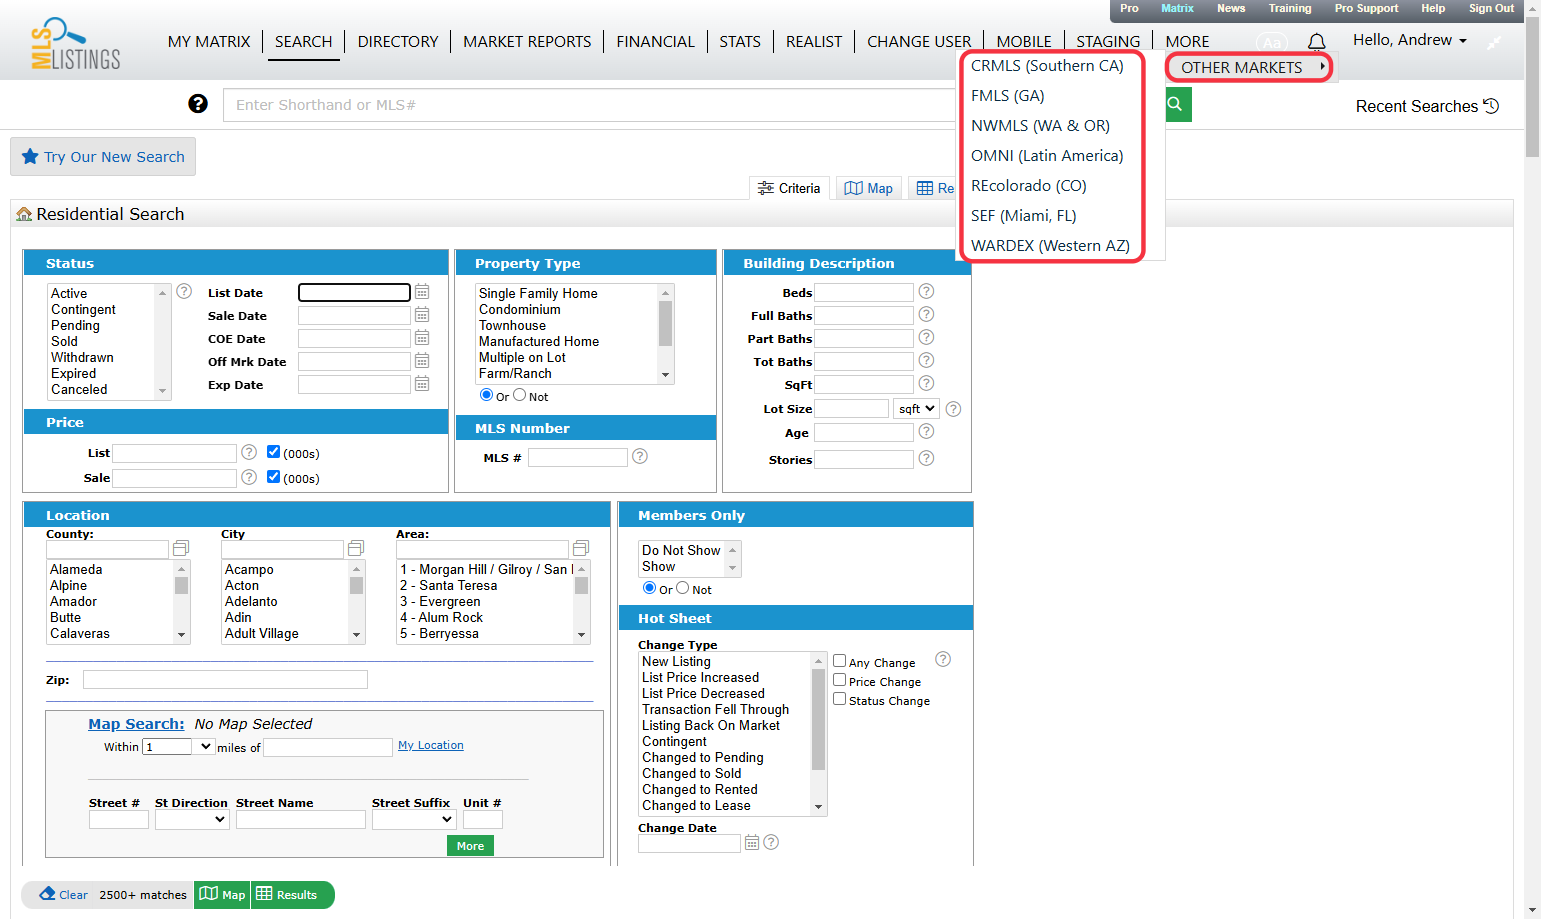Click the green magnifier search button
This screenshot has width=1541, height=919.
point(1177,104)
